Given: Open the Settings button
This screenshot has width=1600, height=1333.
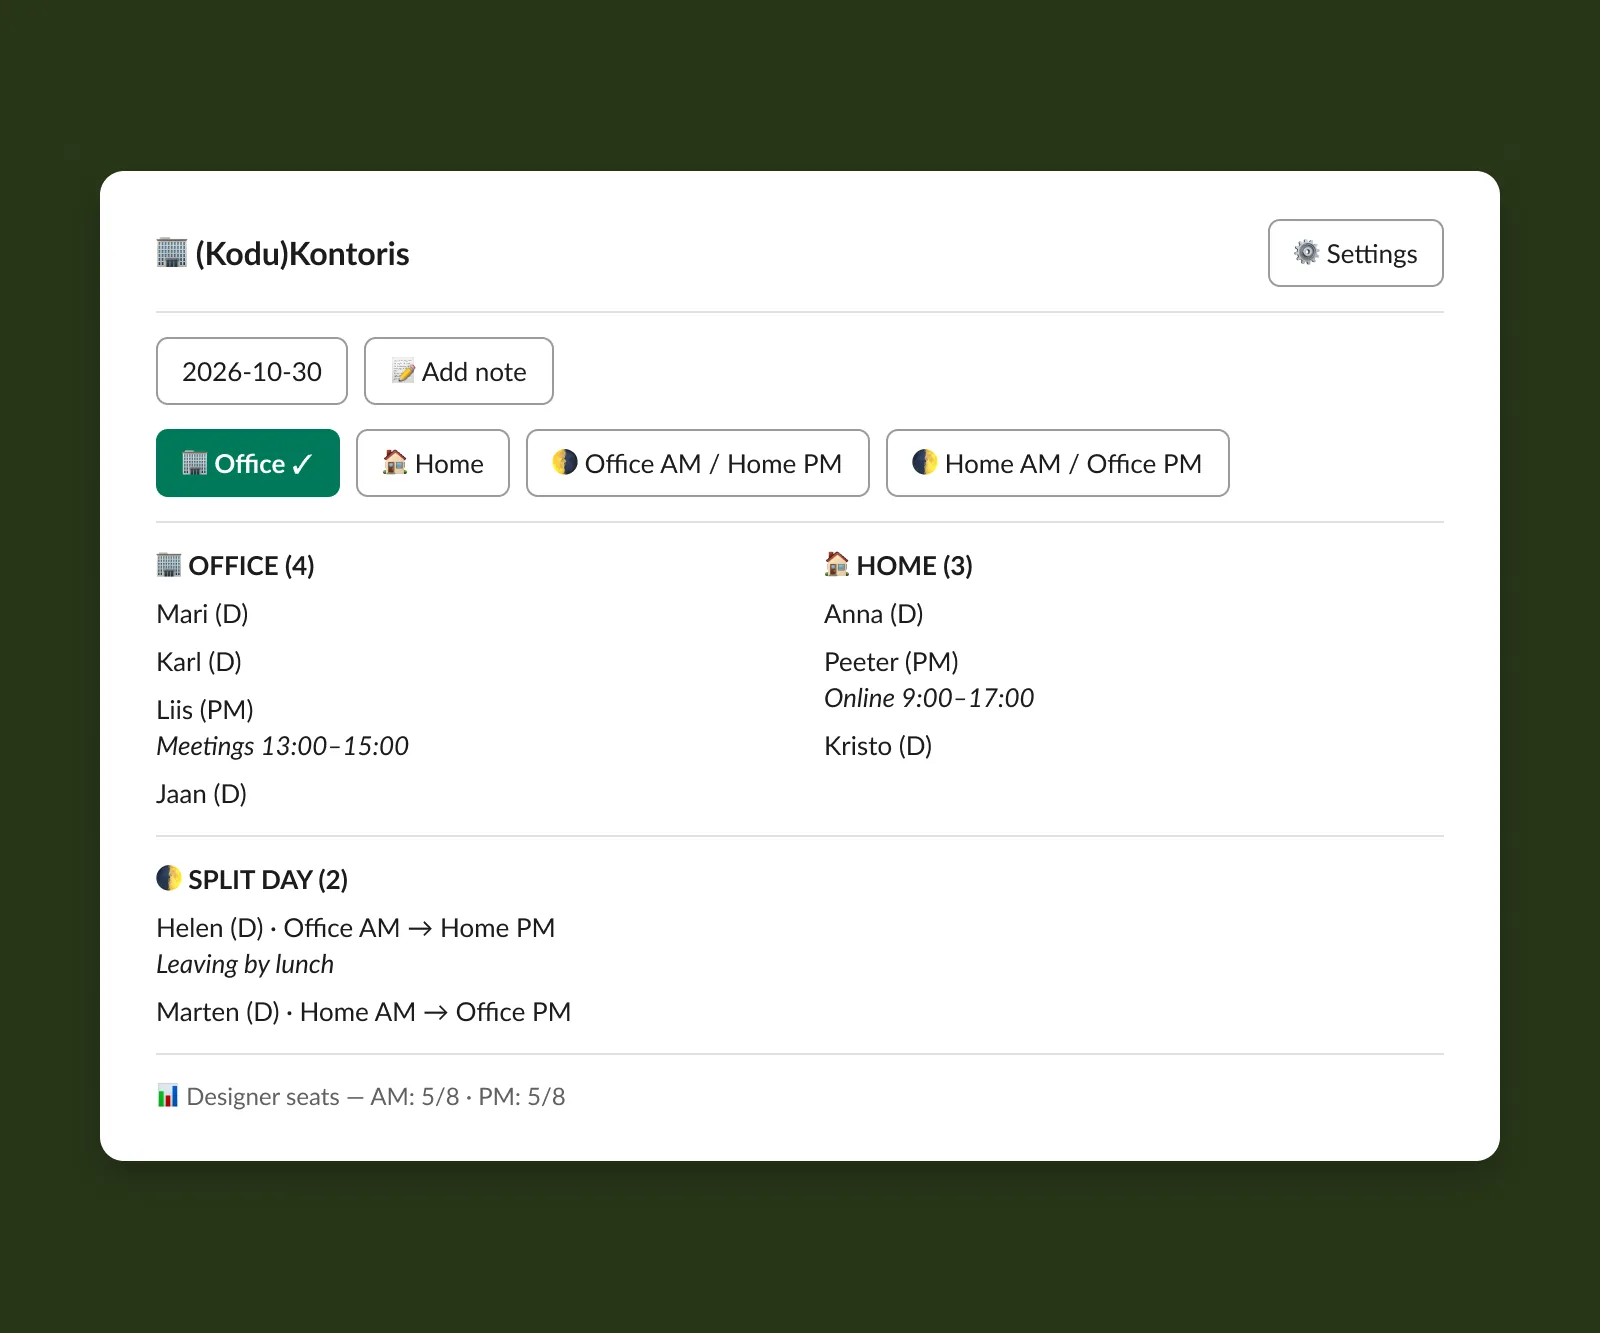Looking at the screenshot, I should [1355, 253].
